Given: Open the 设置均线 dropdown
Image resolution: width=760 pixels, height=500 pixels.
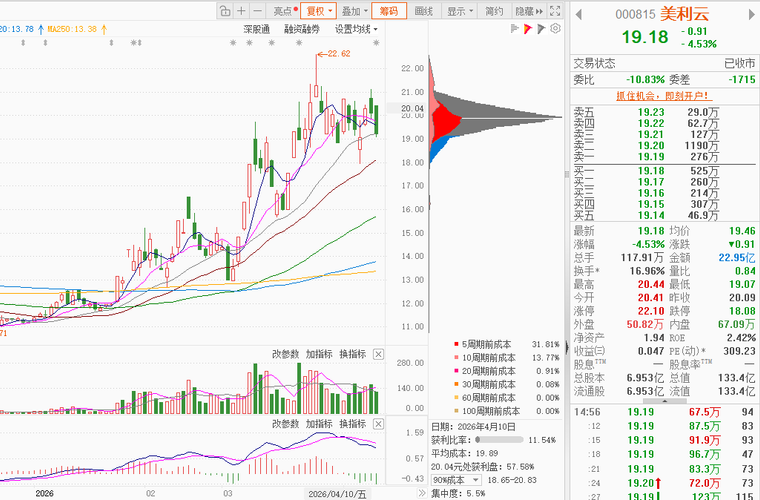Looking at the screenshot, I should [356, 30].
